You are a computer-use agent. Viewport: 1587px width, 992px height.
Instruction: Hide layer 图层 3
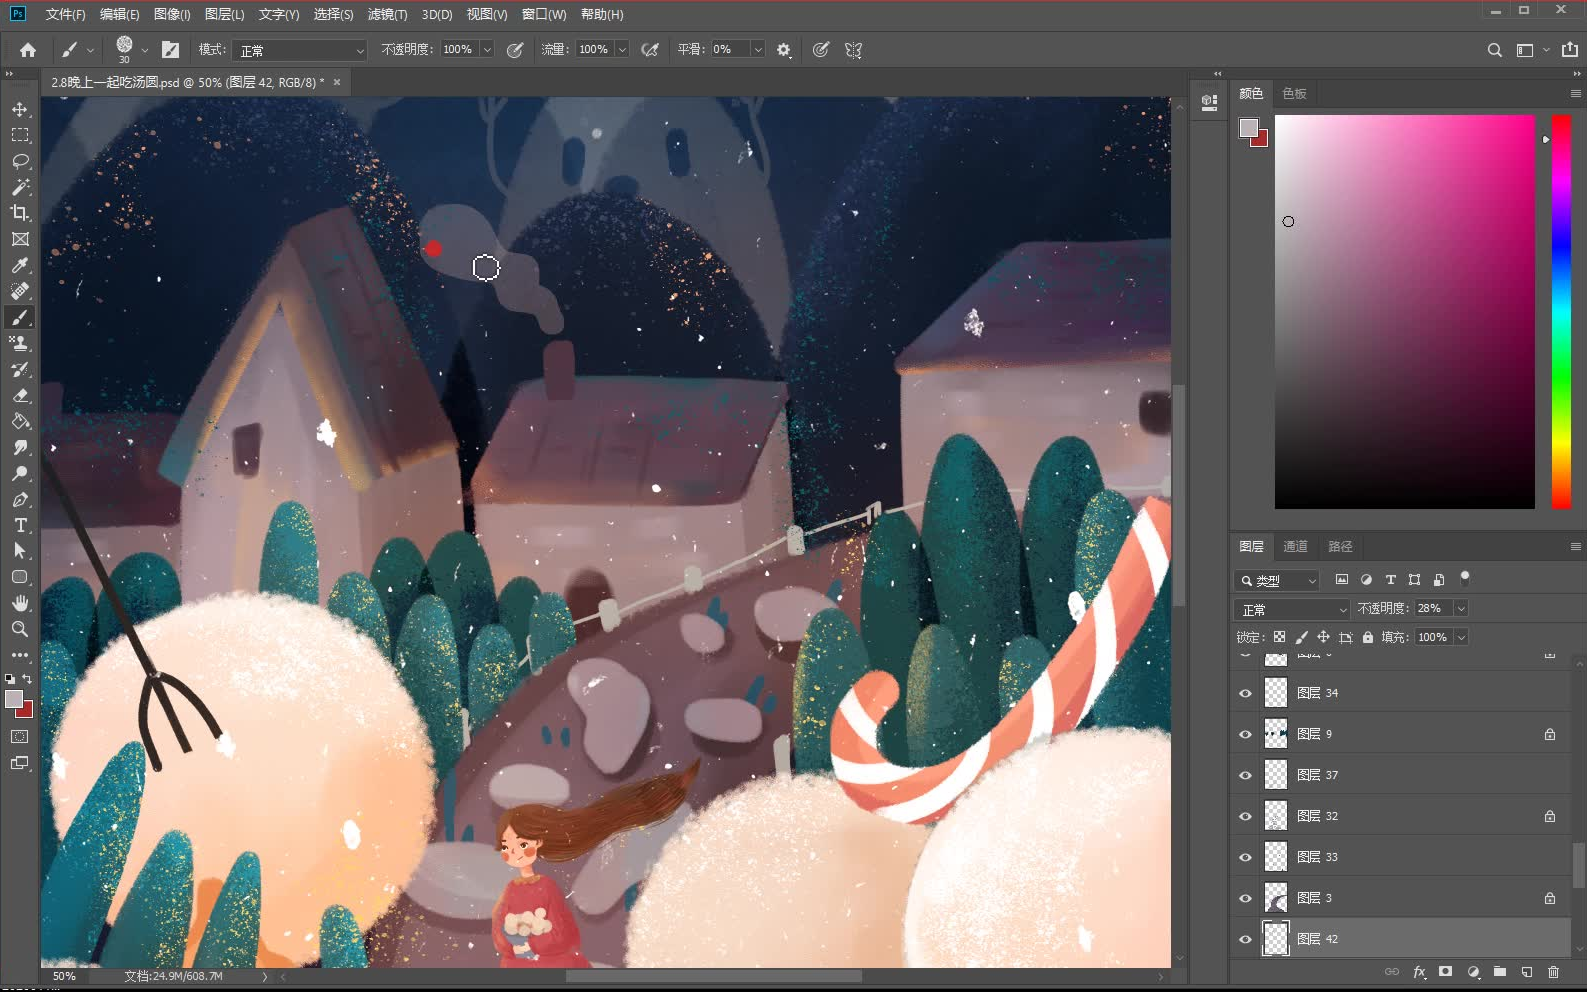(x=1245, y=898)
